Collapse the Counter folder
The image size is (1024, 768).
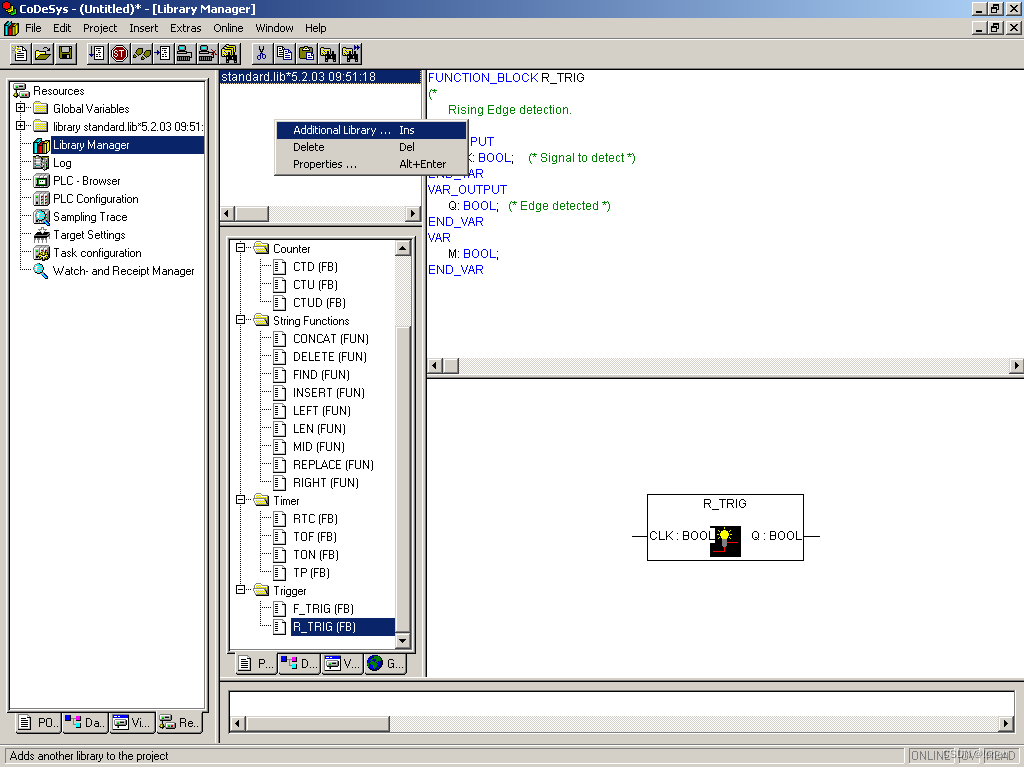coord(240,248)
